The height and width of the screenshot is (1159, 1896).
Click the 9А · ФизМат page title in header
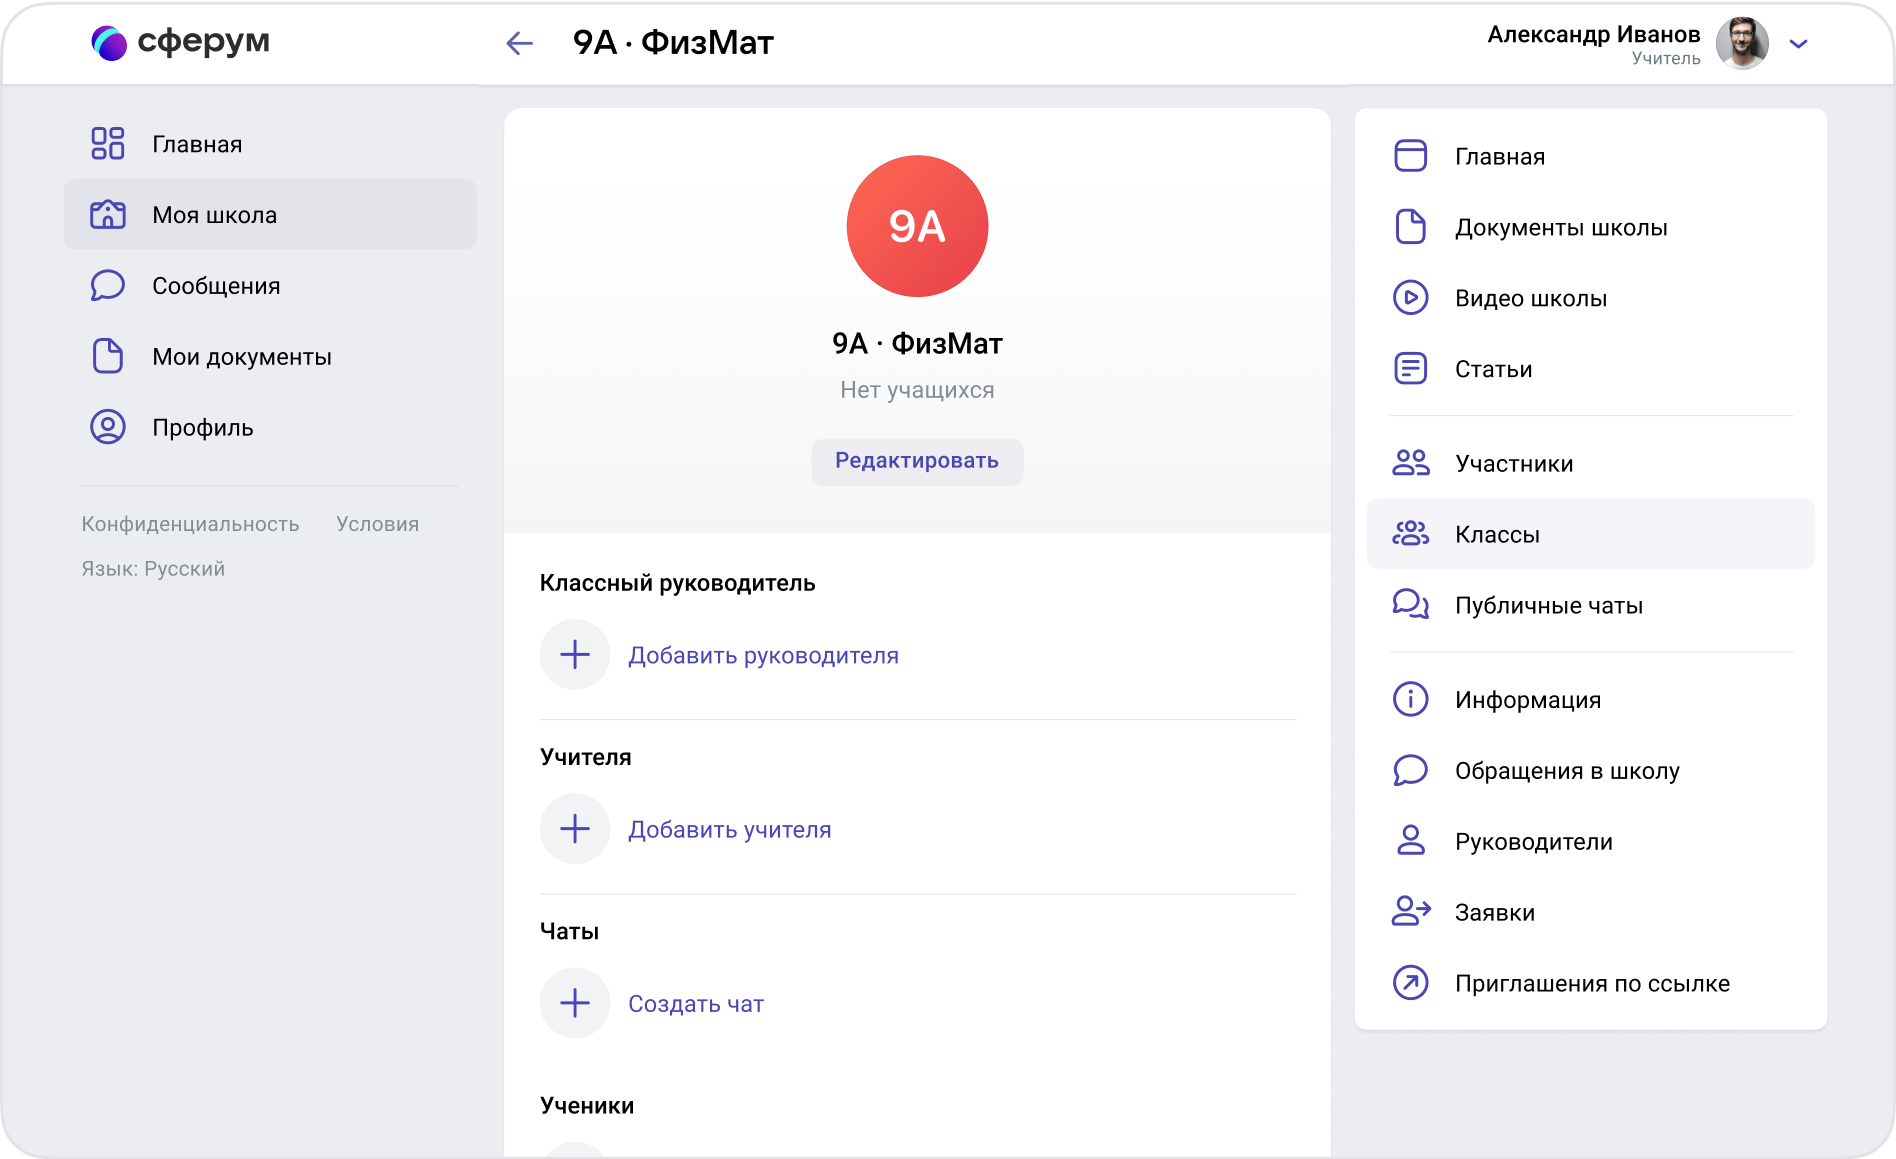click(673, 43)
